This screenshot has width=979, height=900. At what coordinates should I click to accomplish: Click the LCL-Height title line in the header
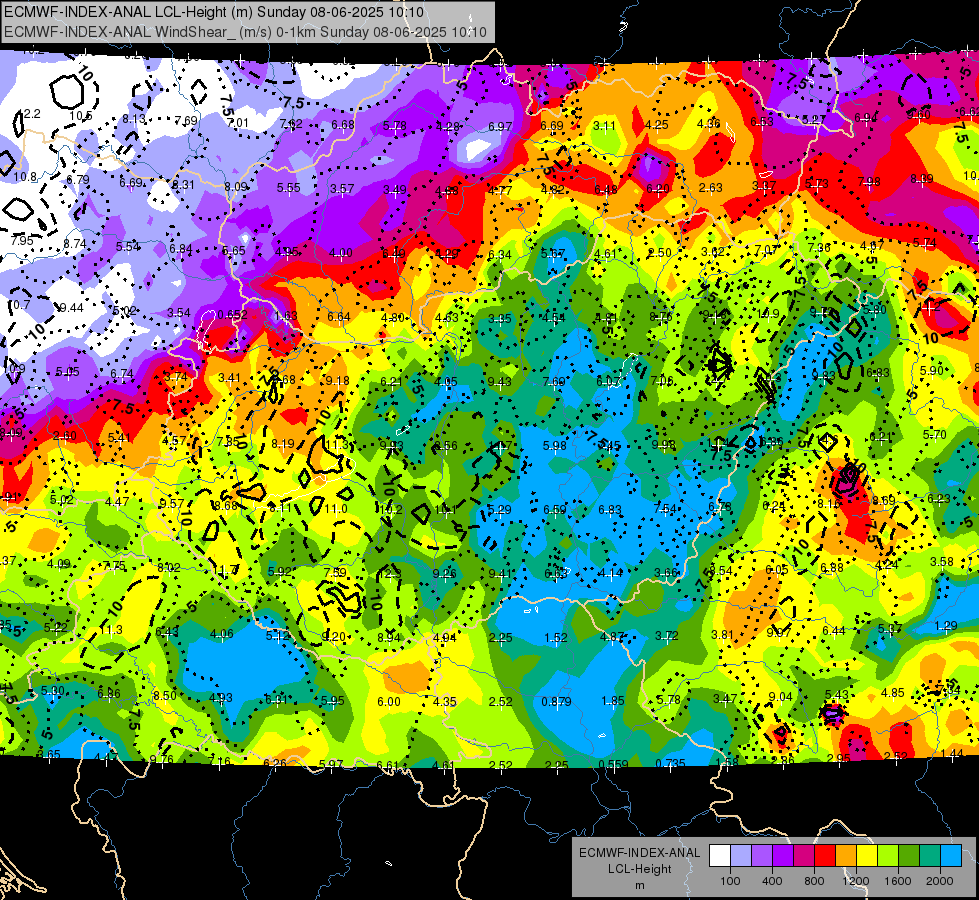[x=214, y=12]
